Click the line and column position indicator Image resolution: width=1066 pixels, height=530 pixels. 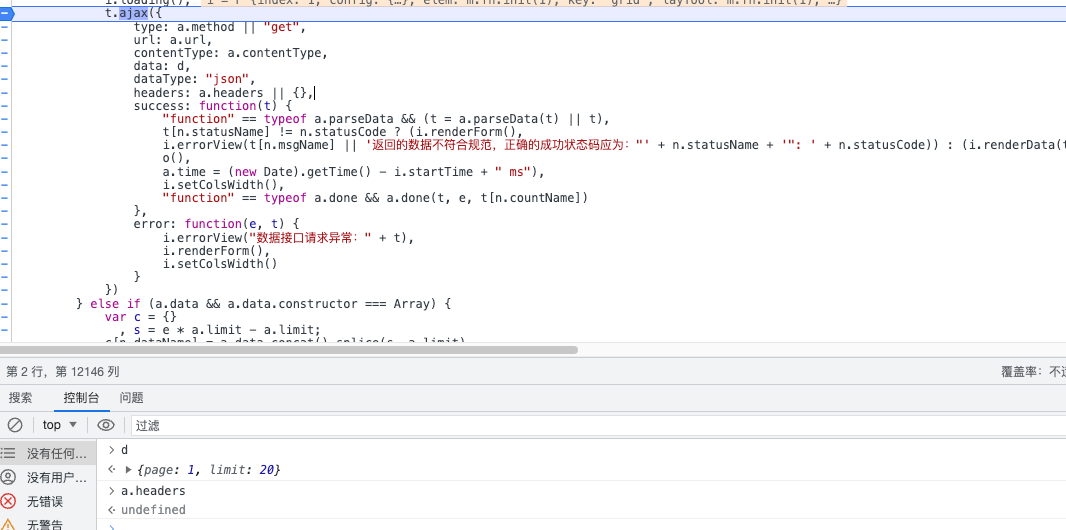point(63,371)
